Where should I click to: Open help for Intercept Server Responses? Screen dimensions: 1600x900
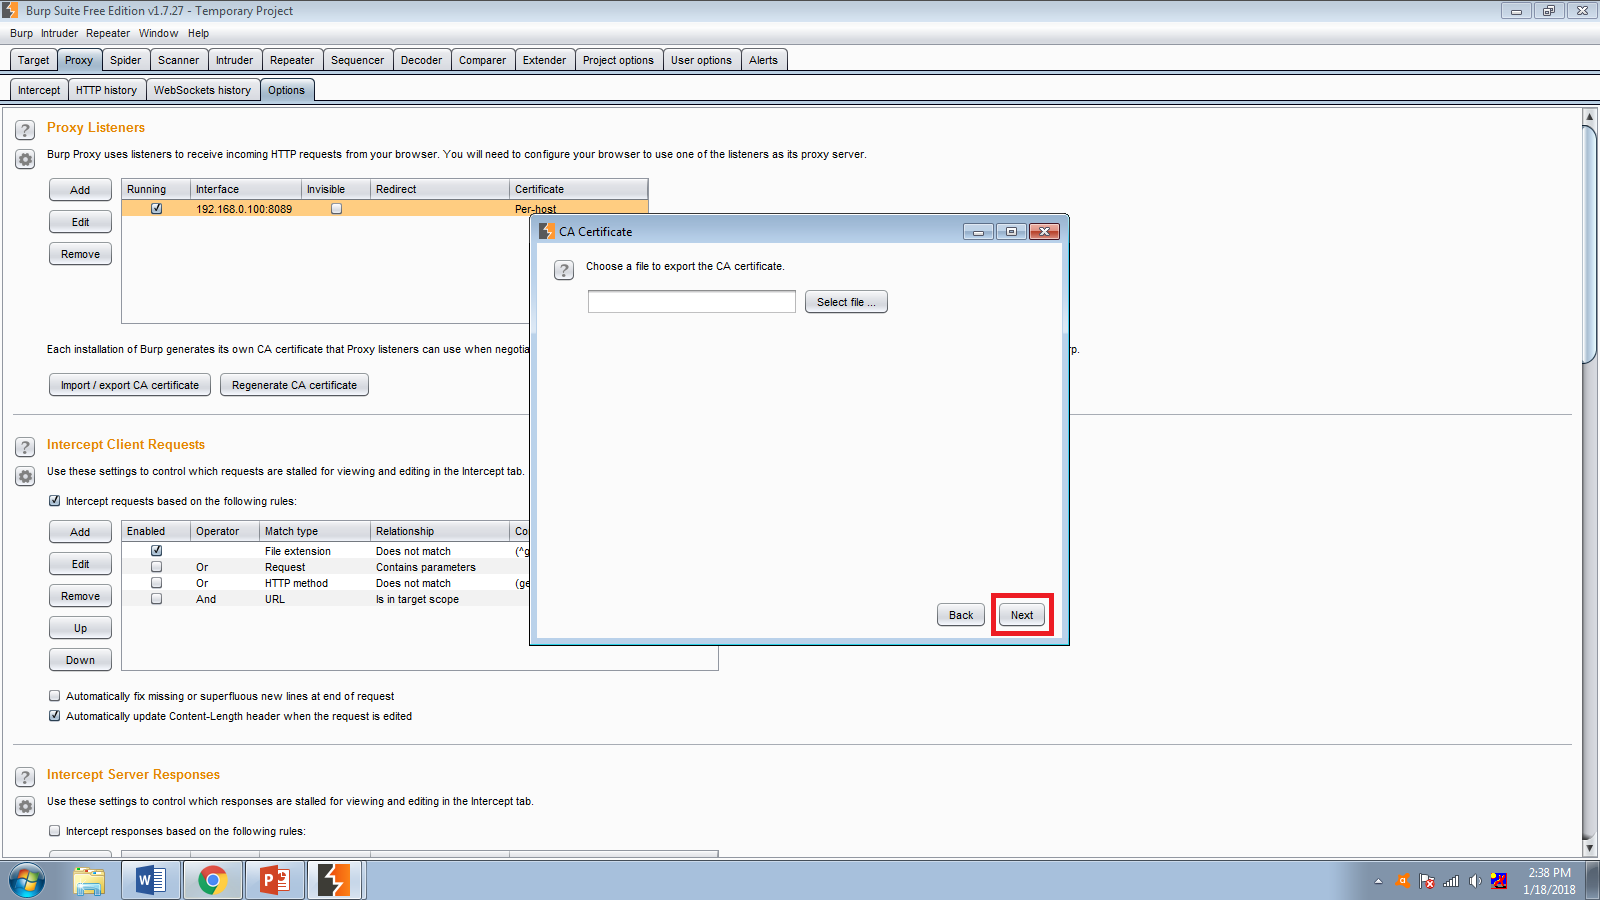point(25,777)
